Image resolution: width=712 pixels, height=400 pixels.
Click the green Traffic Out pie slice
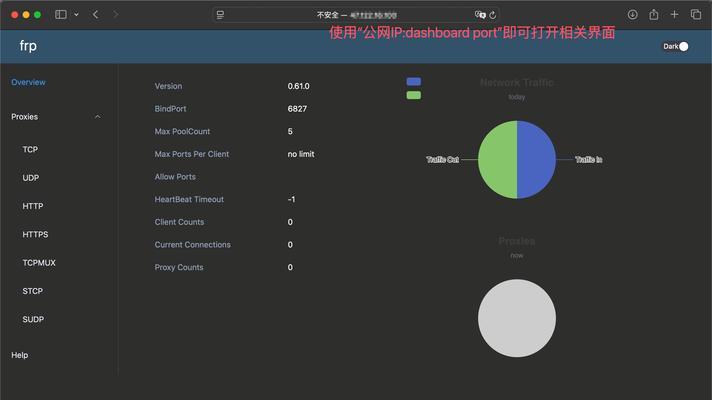pyautogui.click(x=497, y=159)
